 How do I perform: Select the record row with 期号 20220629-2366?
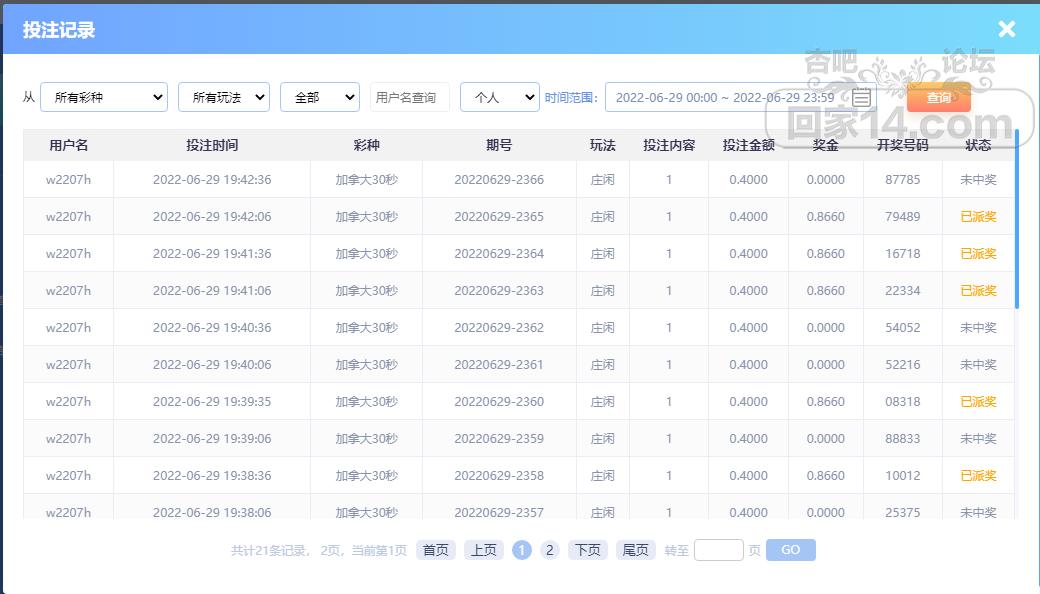(x=499, y=180)
